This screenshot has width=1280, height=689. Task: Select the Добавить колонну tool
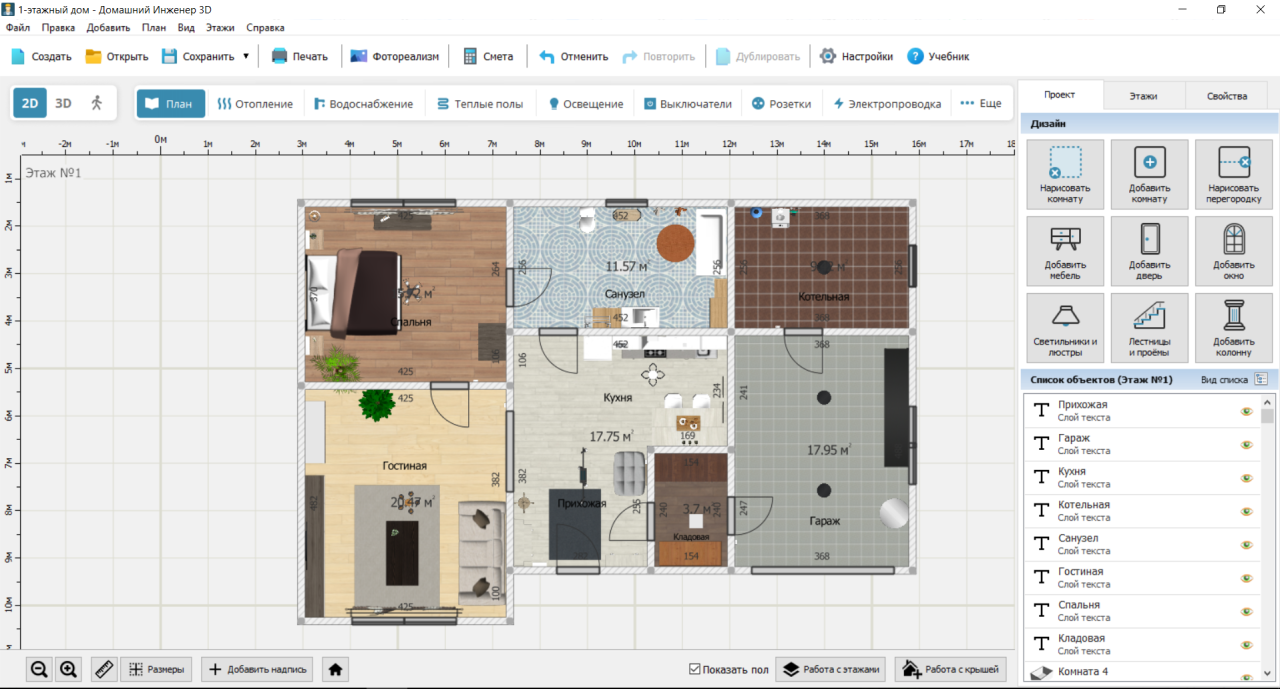click(1234, 327)
